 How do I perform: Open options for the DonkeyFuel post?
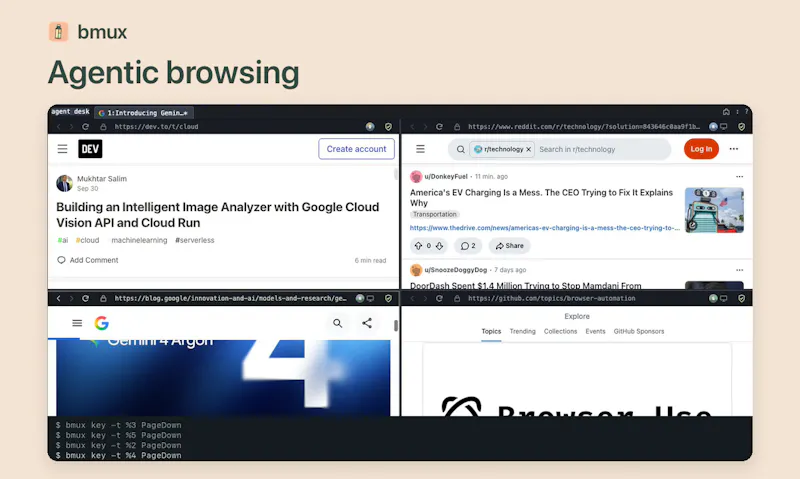click(x=739, y=177)
